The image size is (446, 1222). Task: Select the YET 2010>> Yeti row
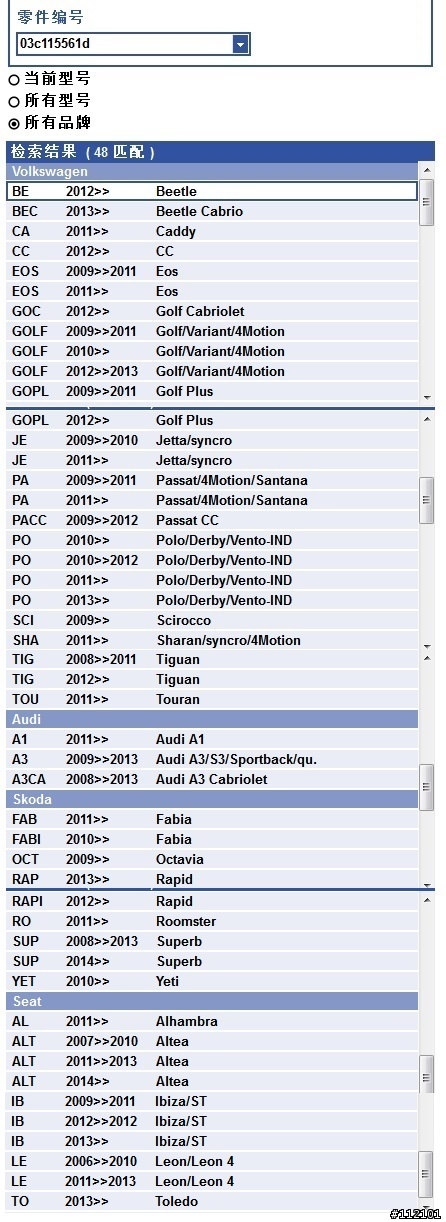point(212,981)
